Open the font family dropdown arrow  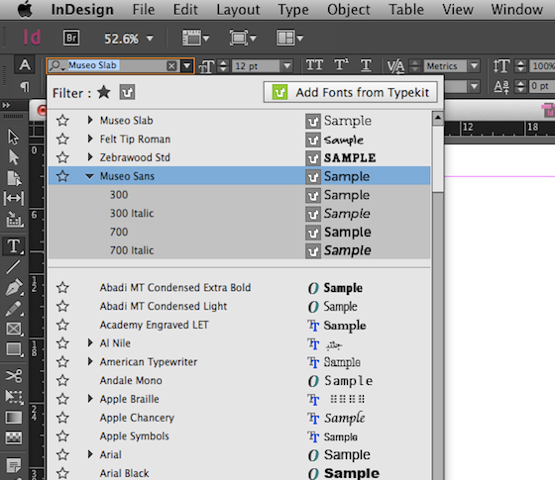187,66
